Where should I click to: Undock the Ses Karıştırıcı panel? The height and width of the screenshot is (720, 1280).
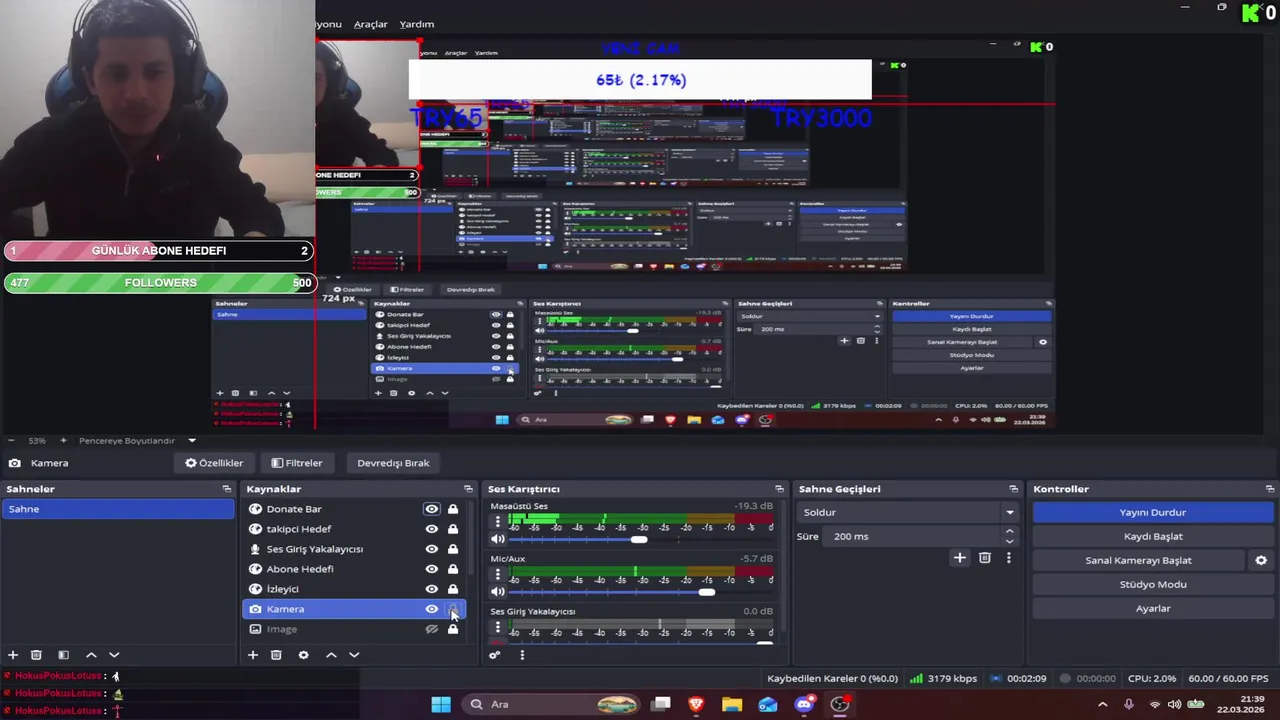tap(779, 489)
